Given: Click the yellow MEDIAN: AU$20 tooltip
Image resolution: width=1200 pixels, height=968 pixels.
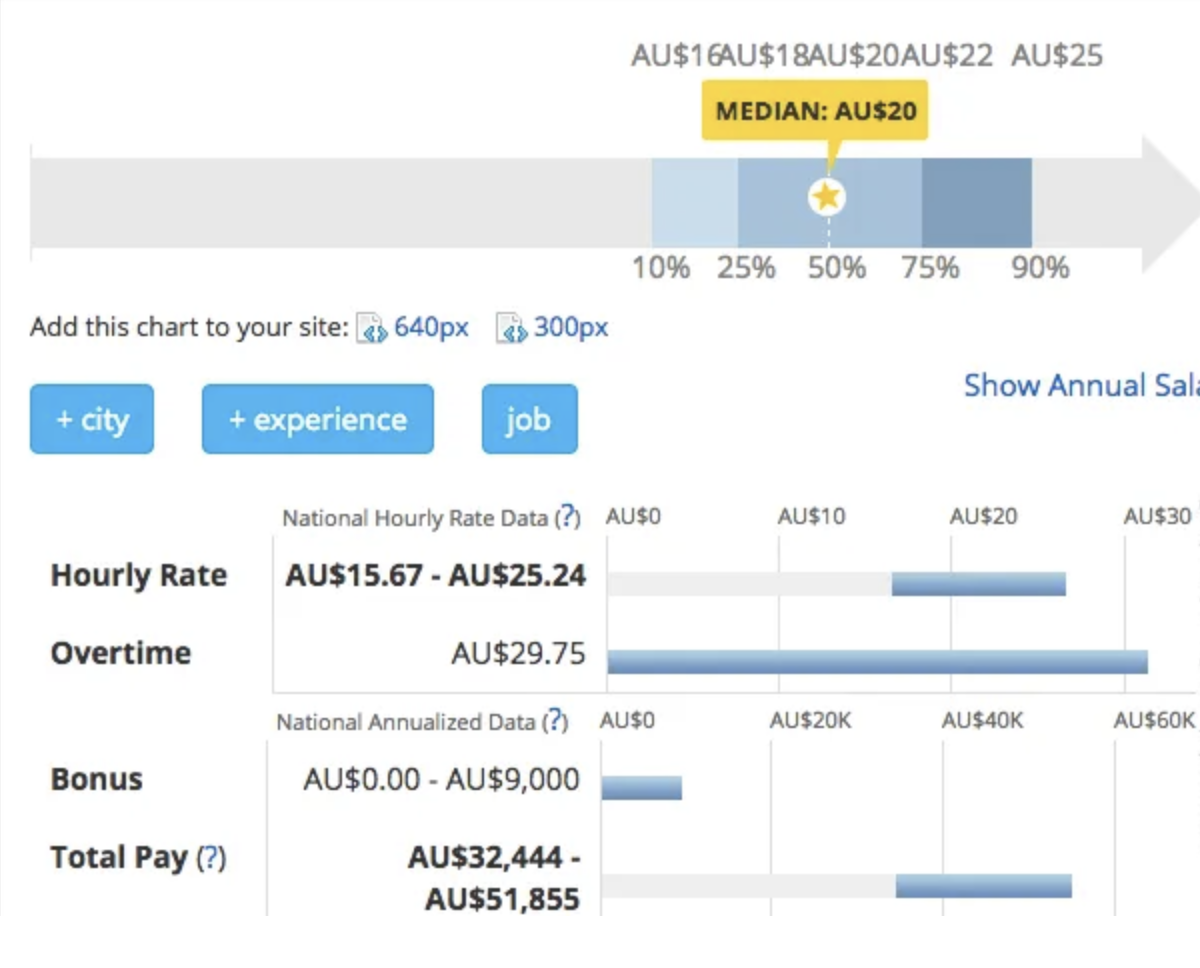Looking at the screenshot, I should pyautogui.click(x=815, y=110).
